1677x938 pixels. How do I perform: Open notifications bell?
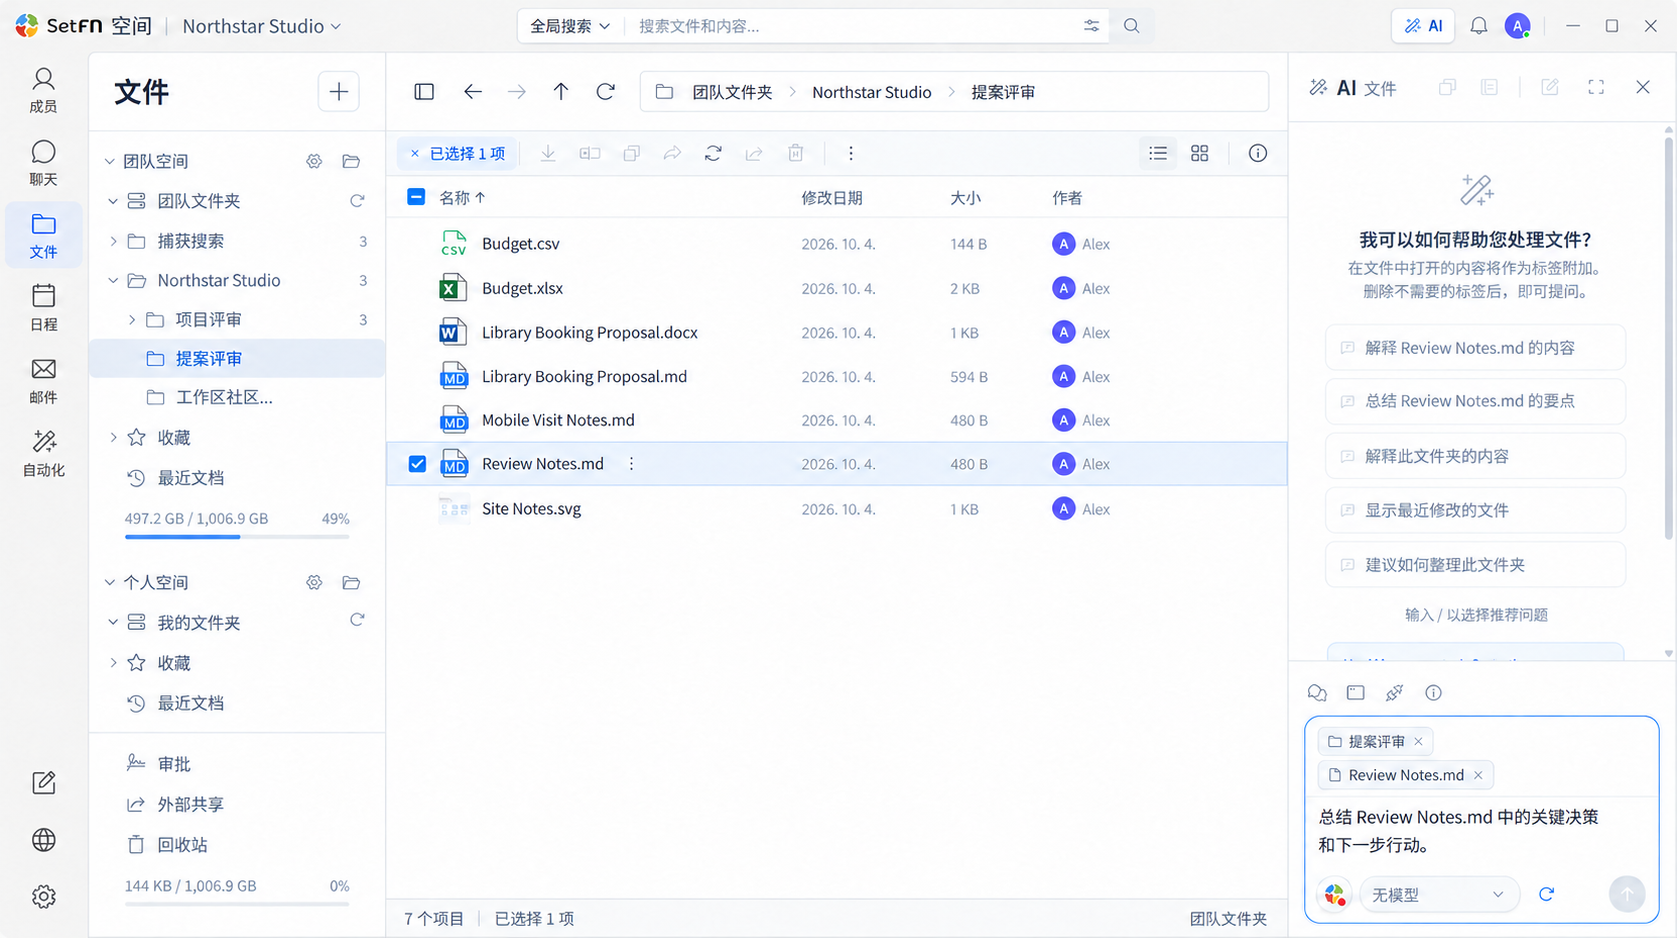coord(1479,26)
